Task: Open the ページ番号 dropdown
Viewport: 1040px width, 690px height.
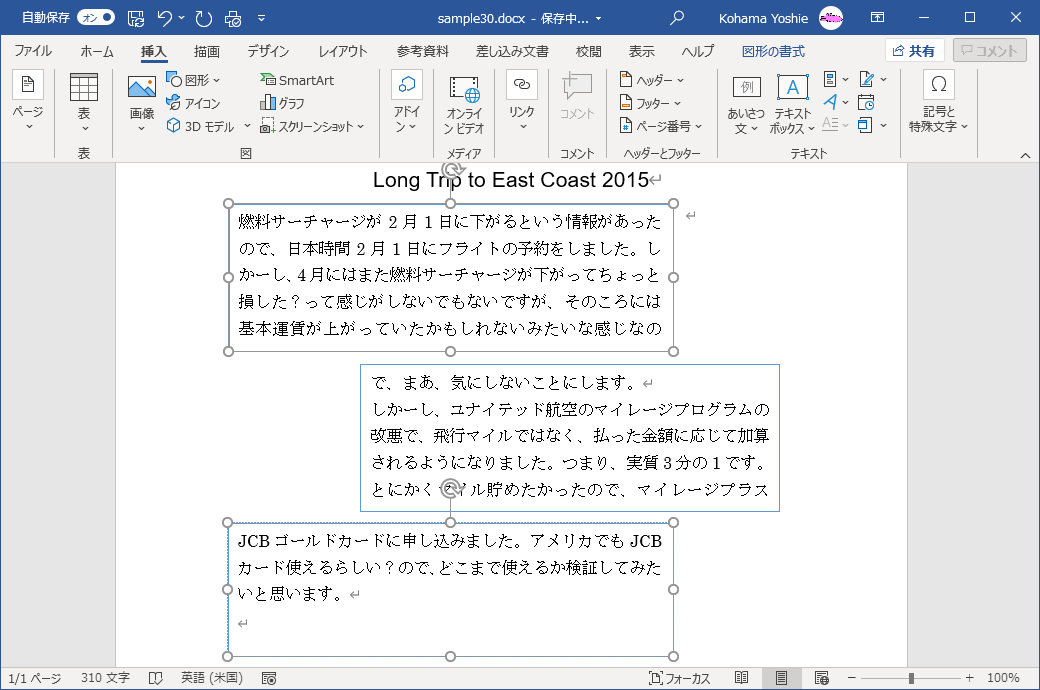Action: [661, 126]
